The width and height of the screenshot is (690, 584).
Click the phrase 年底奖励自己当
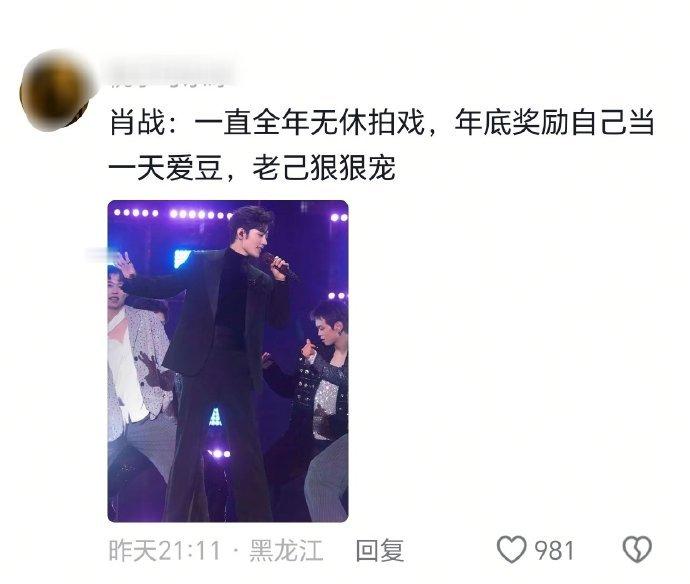point(554,122)
